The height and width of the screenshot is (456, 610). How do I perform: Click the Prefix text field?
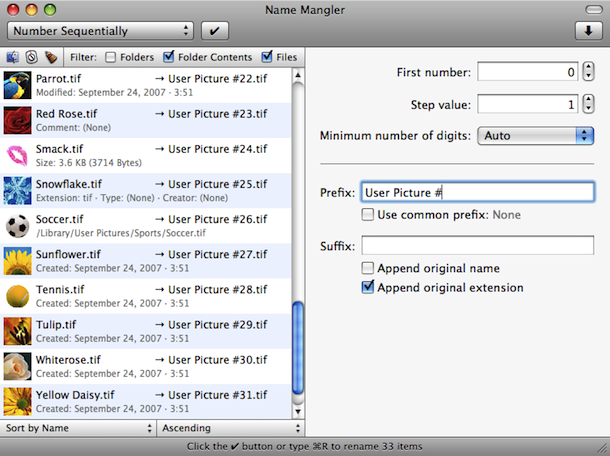tap(477, 192)
